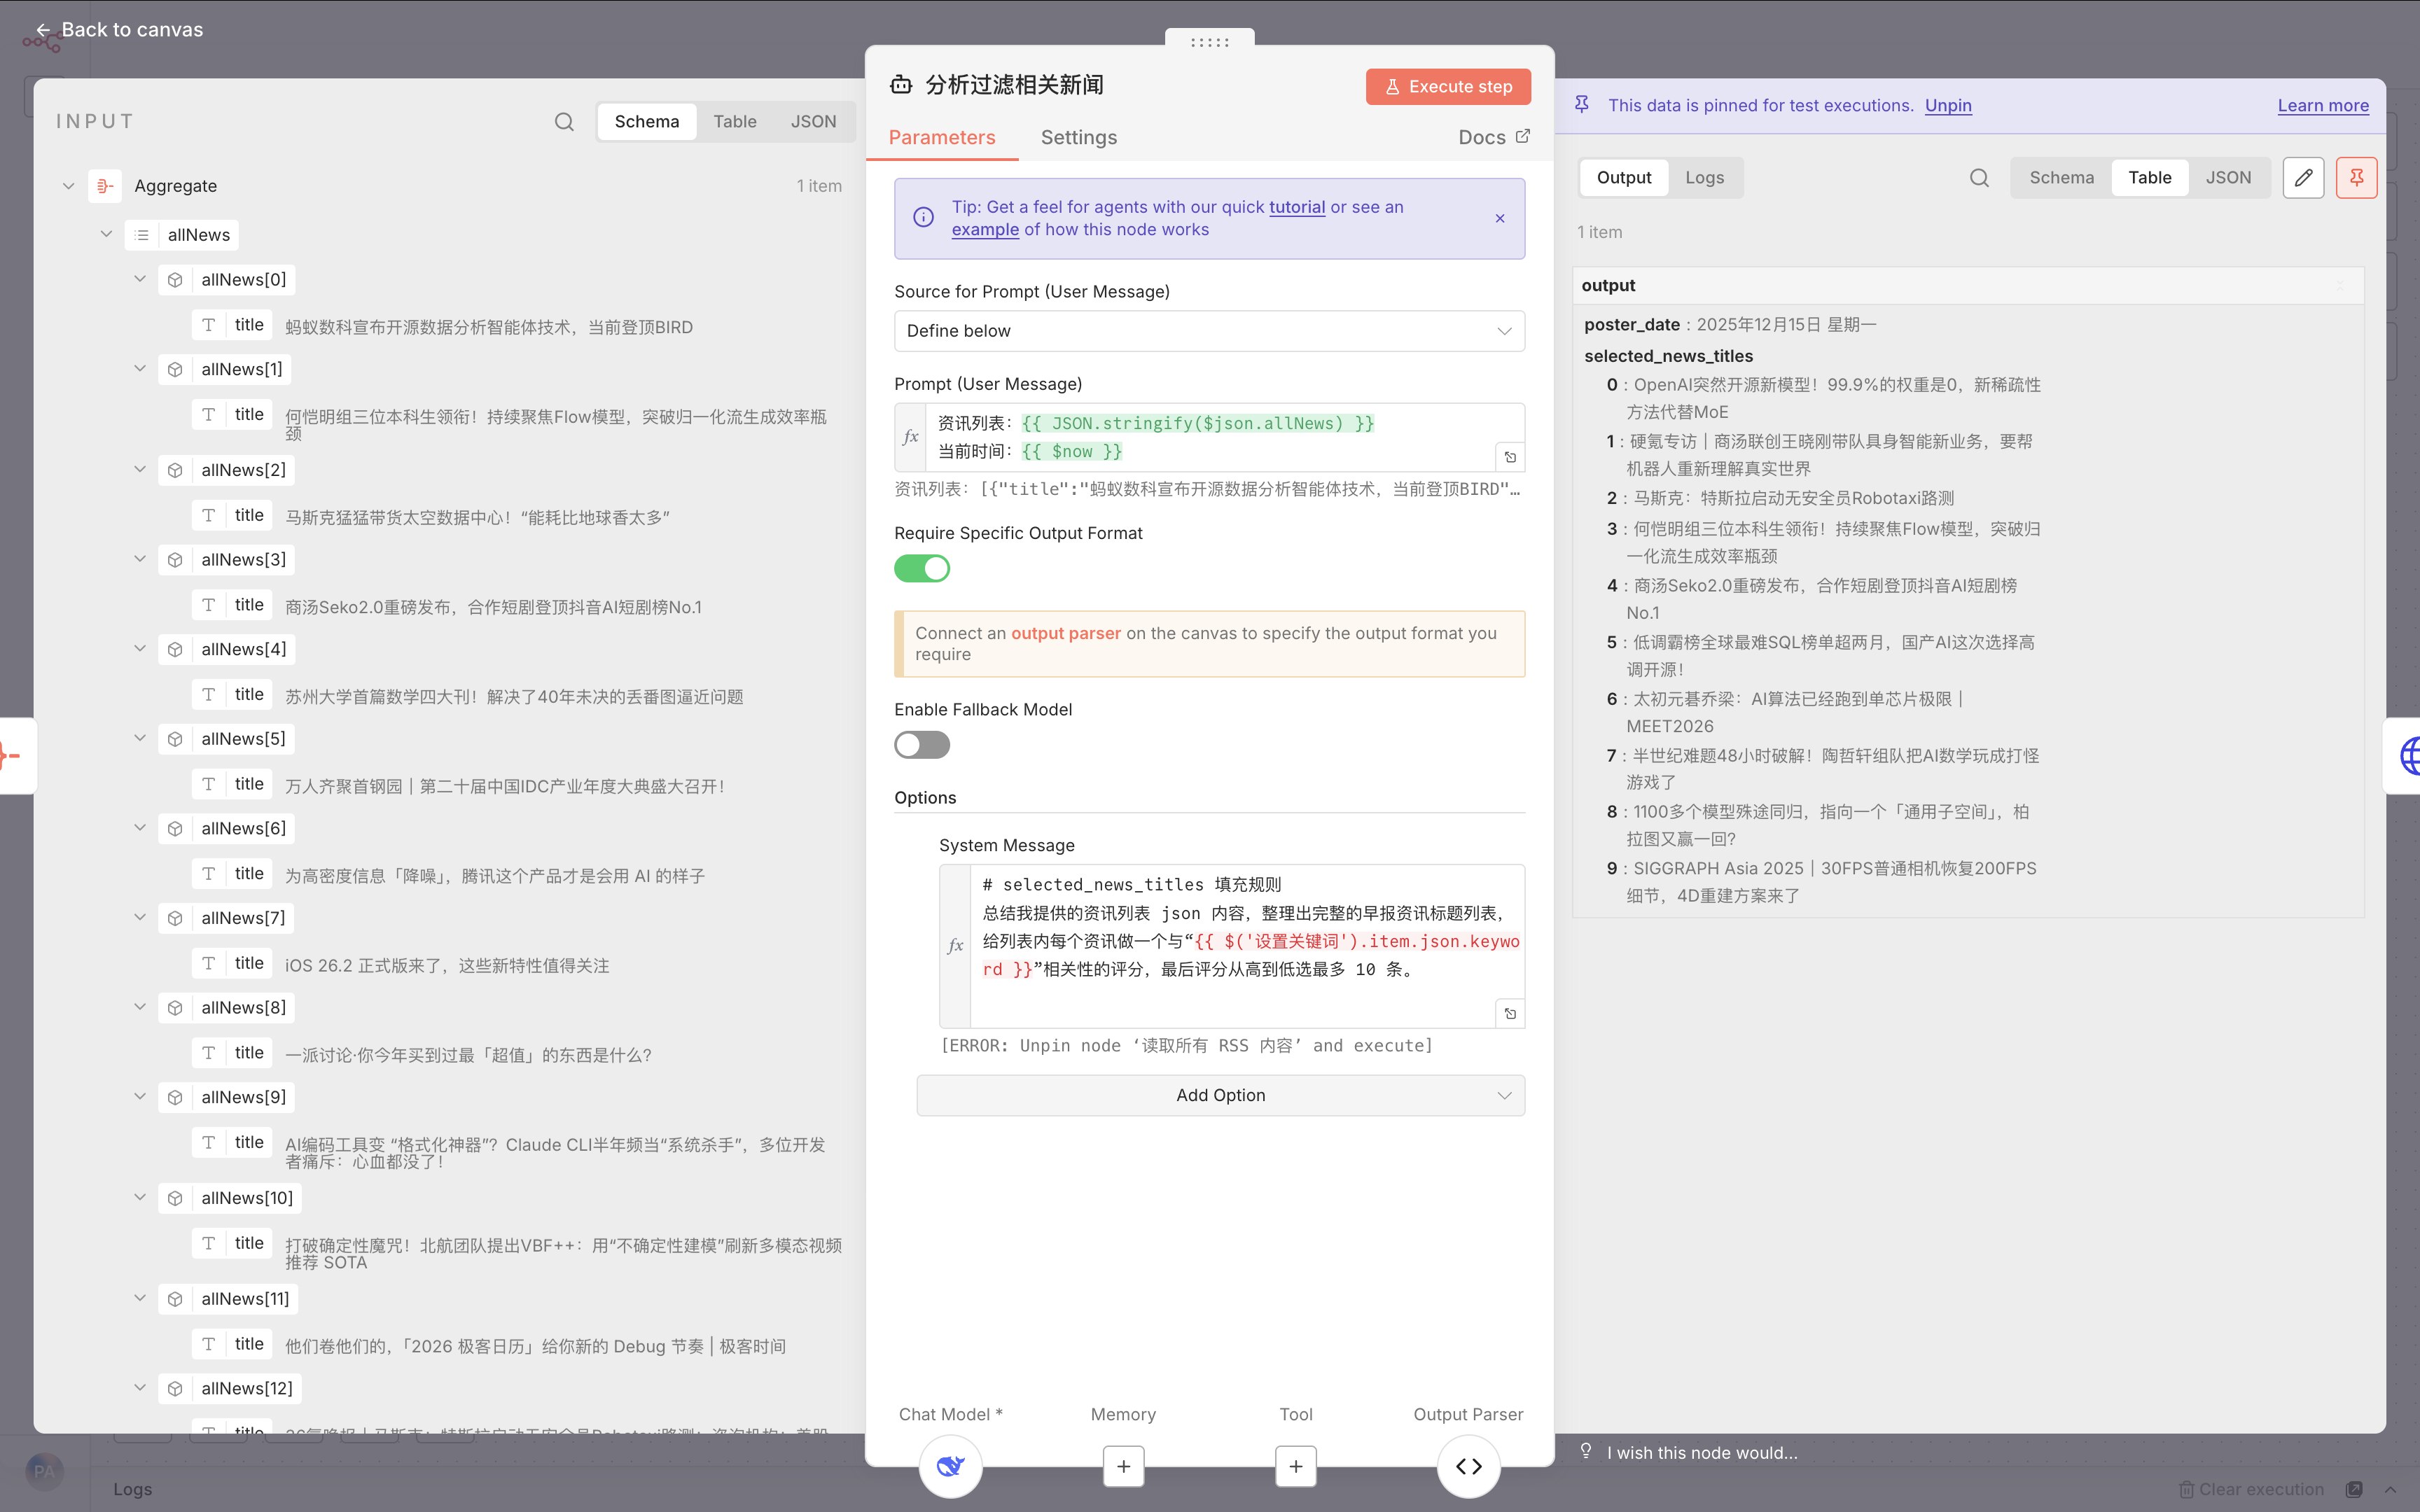Open the Output Parser connector icon
The width and height of the screenshot is (2420, 1512).
pyautogui.click(x=1468, y=1466)
